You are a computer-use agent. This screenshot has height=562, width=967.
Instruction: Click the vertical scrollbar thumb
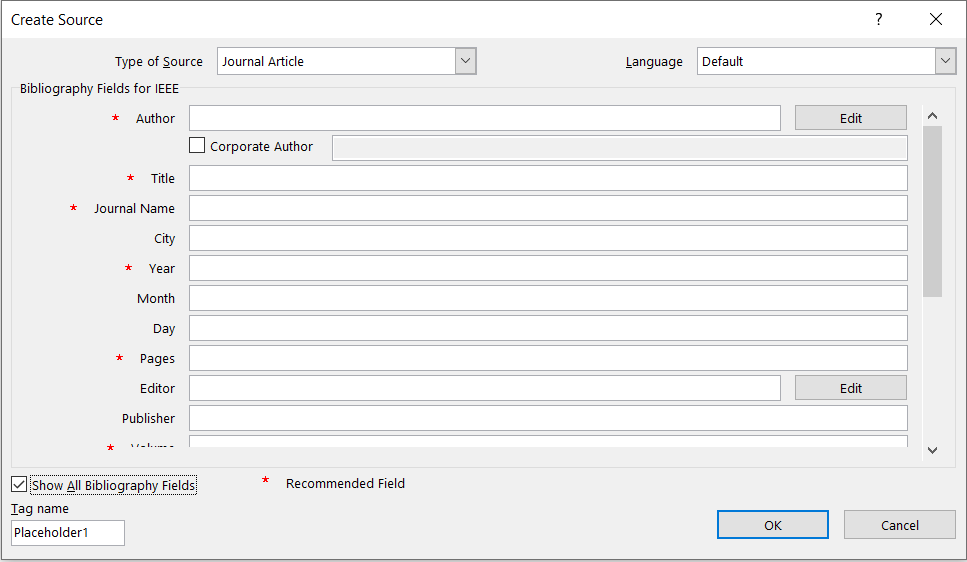tap(932, 212)
